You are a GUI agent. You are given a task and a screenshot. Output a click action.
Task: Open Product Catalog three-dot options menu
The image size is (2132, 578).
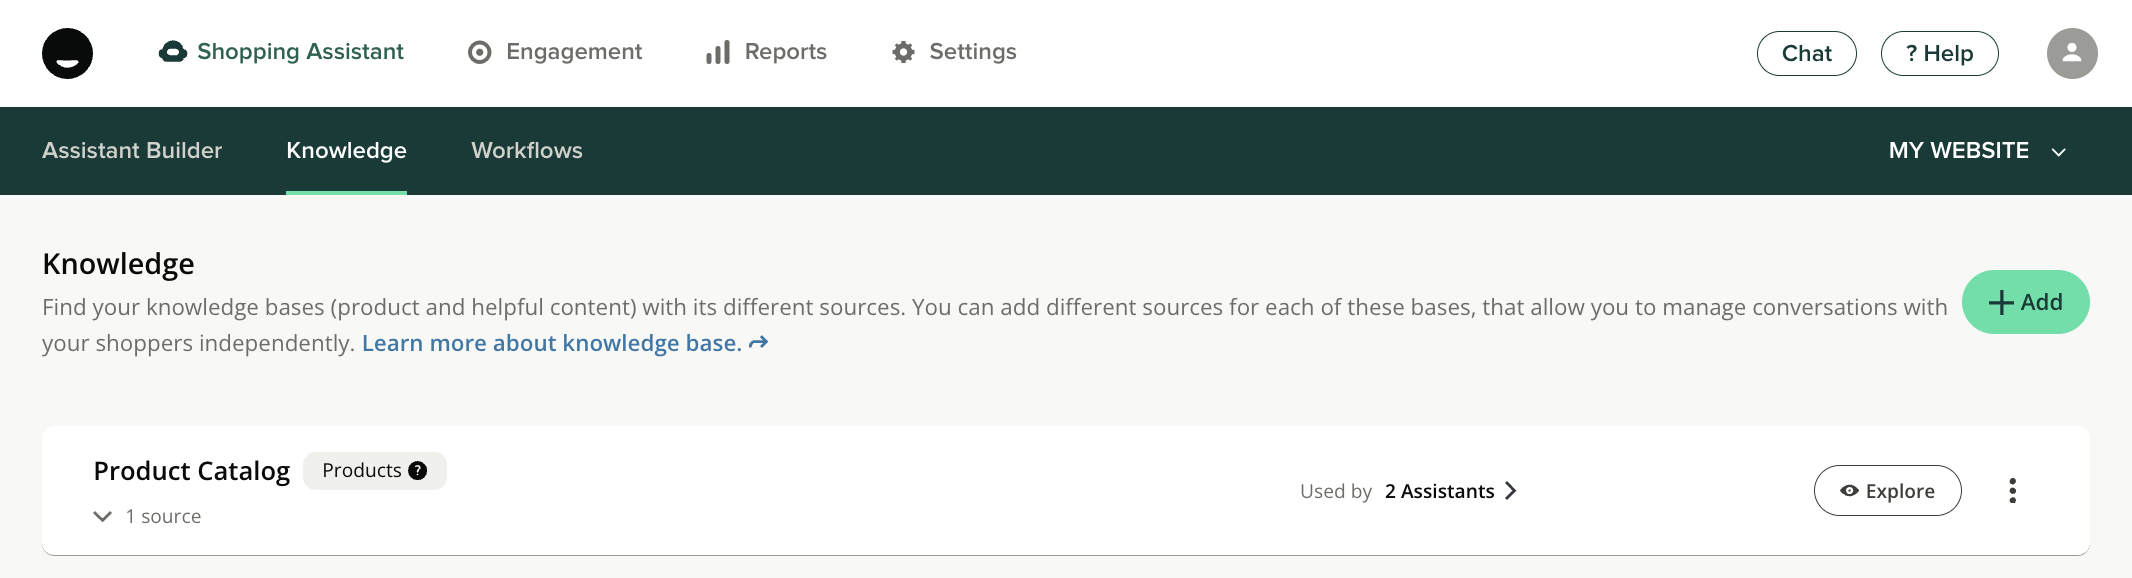2012,491
